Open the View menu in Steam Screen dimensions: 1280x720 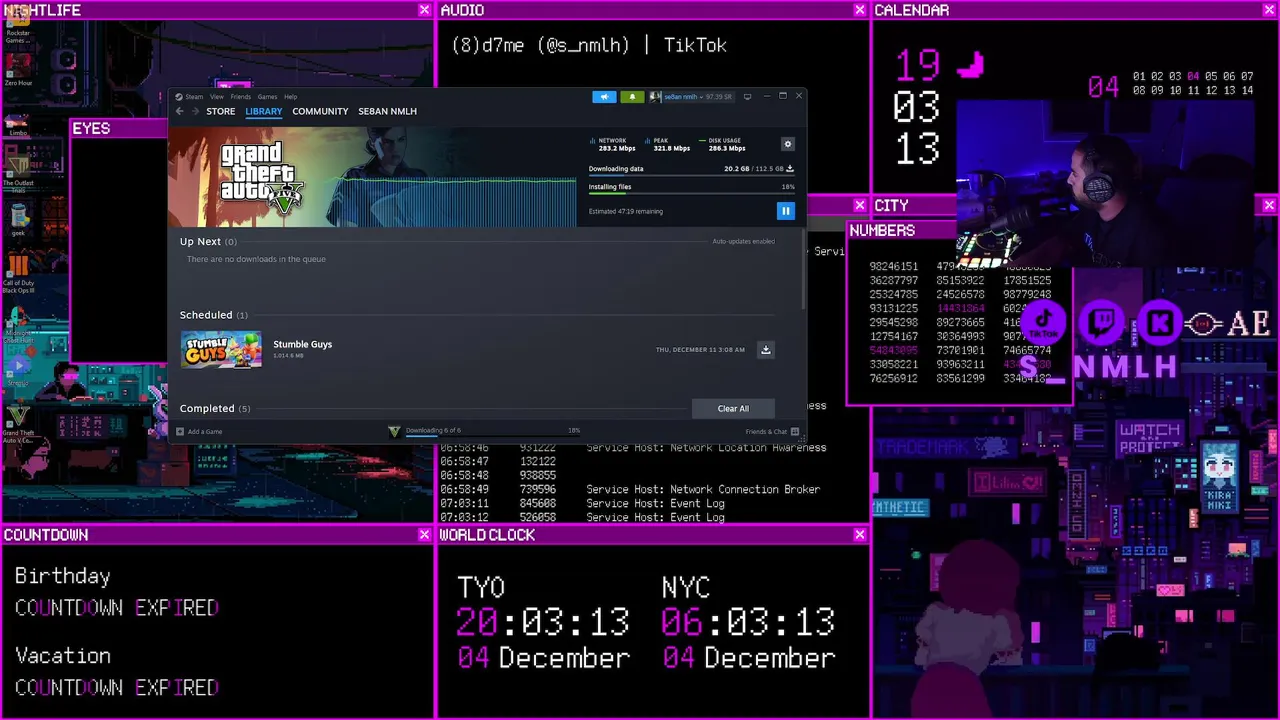[216, 97]
